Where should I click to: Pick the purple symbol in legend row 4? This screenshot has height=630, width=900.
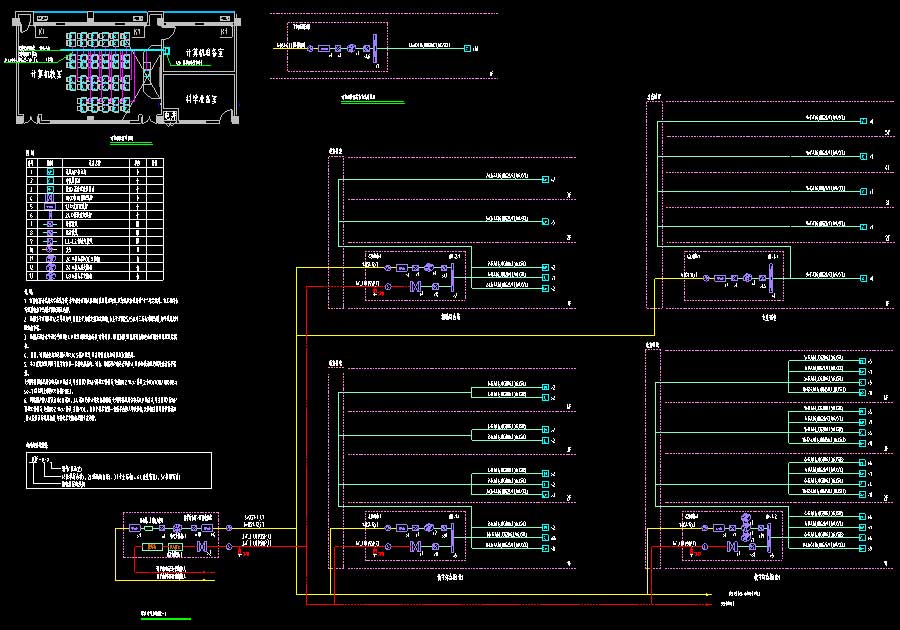click(x=50, y=198)
